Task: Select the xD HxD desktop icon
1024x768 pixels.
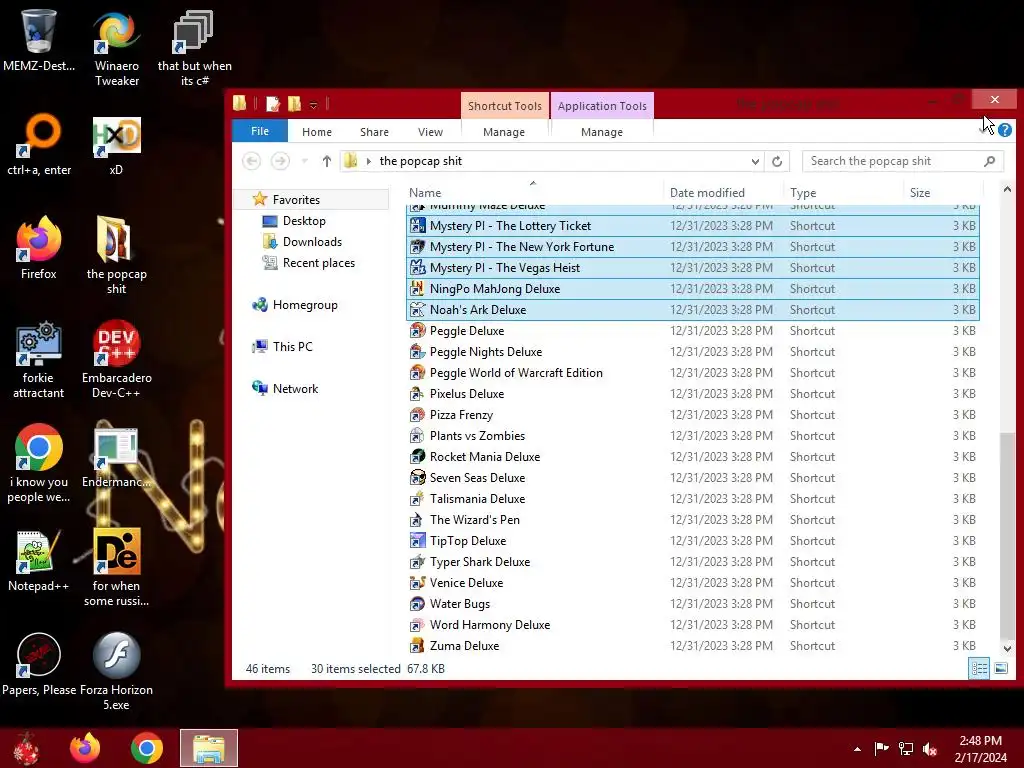Action: (x=116, y=145)
